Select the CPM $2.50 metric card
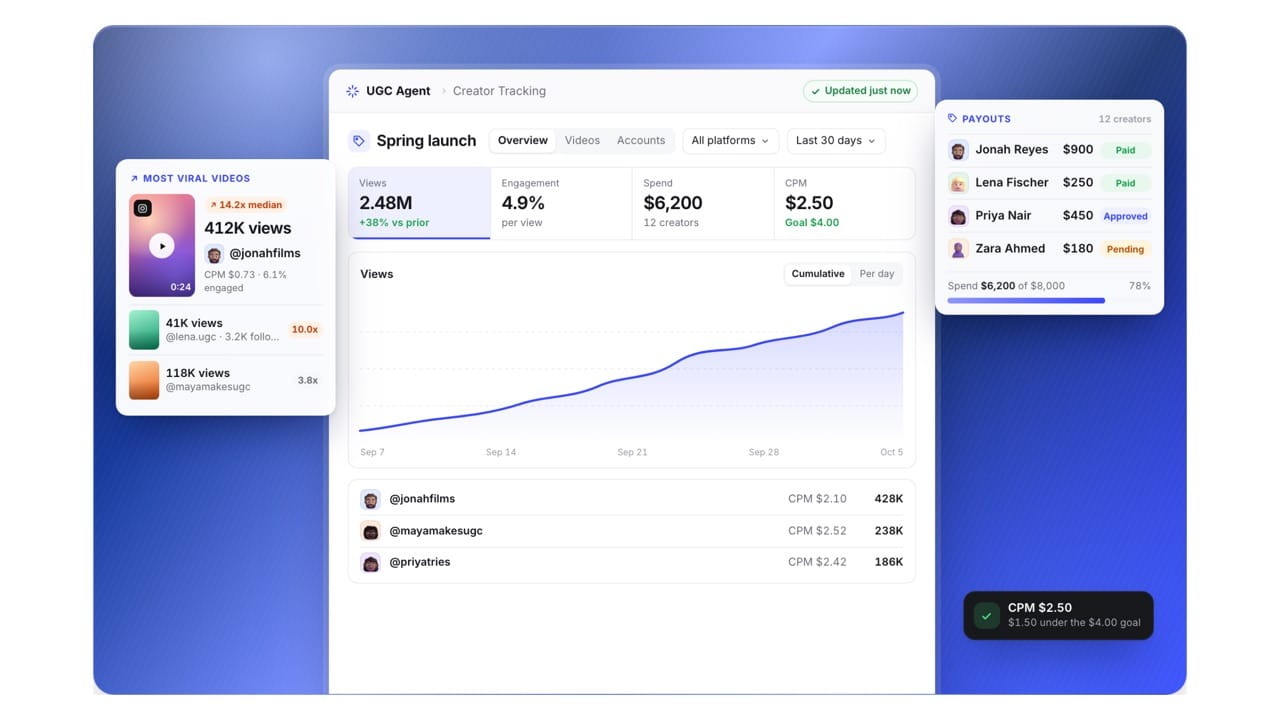This screenshot has width=1280, height=720. [x=844, y=203]
